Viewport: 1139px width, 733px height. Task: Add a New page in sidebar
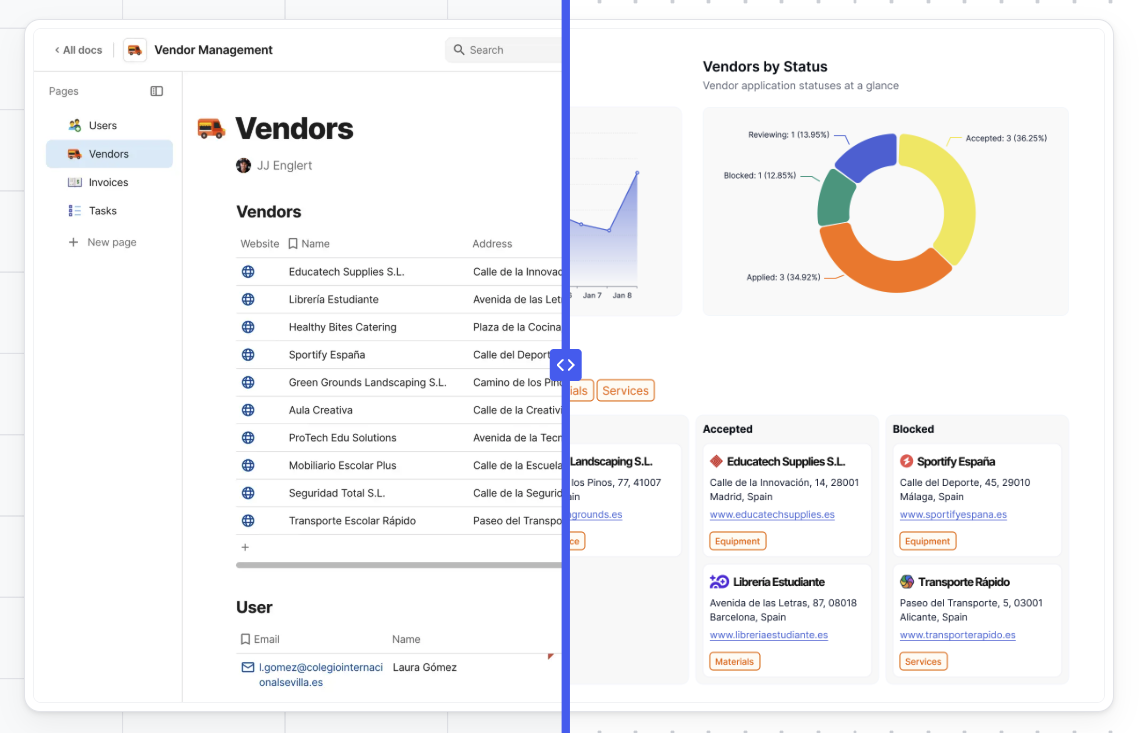102,243
